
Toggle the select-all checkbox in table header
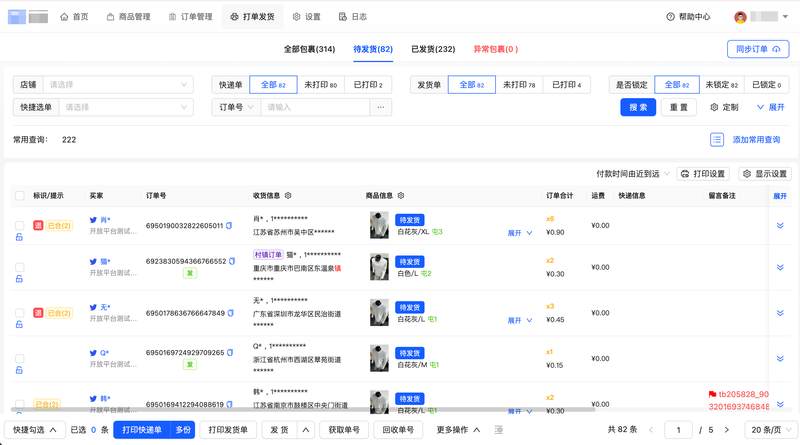pos(19,196)
